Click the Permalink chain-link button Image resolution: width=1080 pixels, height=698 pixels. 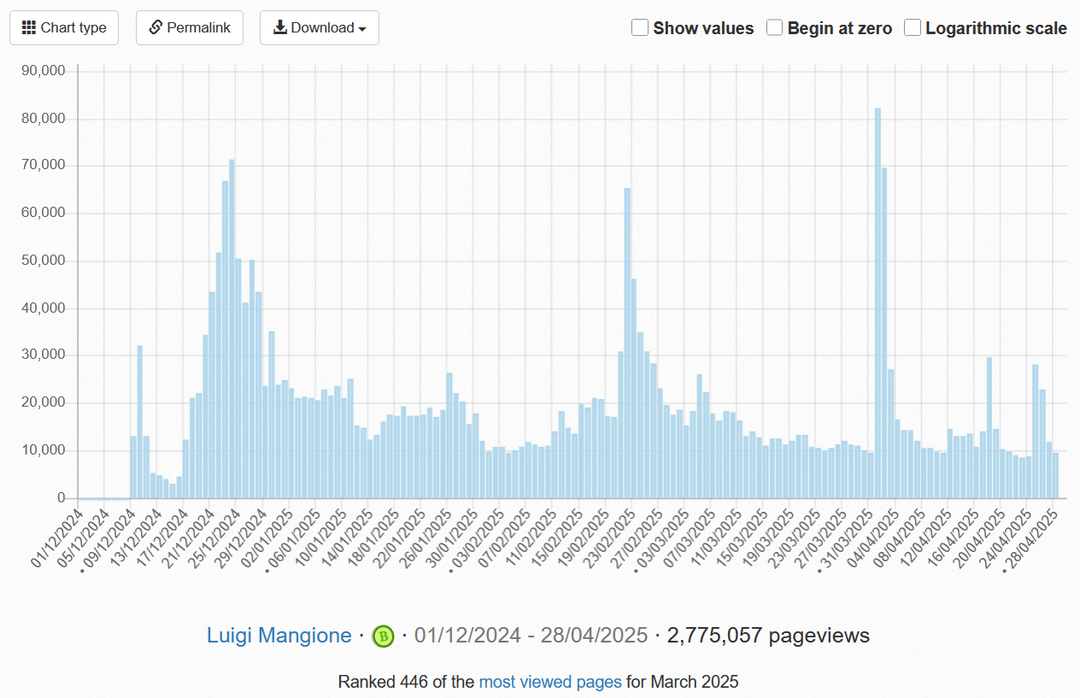[x=189, y=28]
